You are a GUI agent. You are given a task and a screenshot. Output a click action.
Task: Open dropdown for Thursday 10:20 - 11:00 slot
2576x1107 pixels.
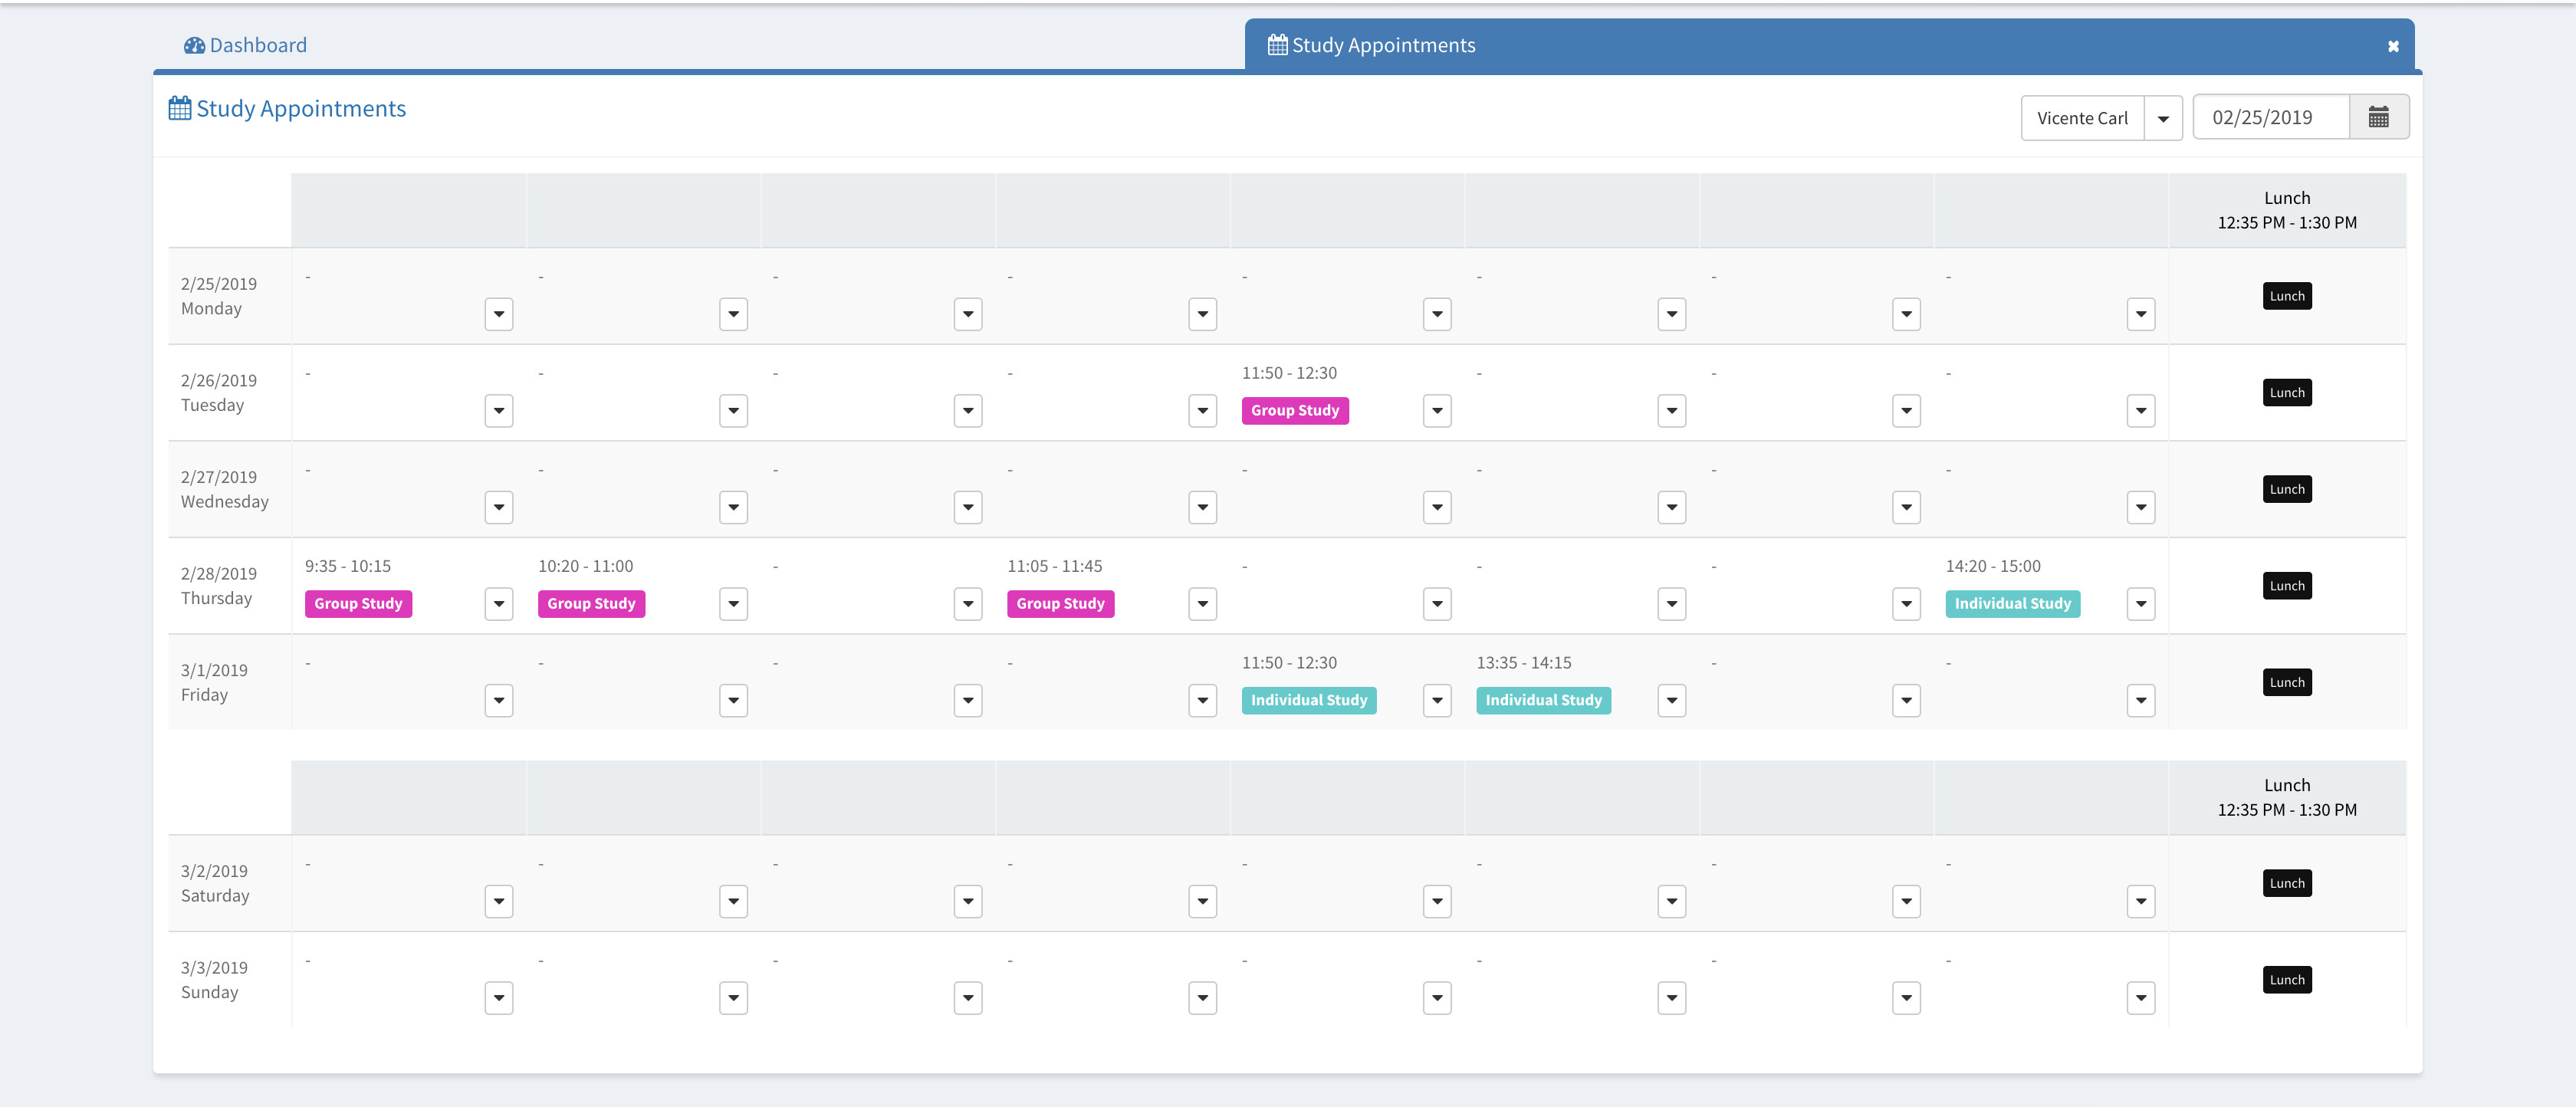coord(733,604)
